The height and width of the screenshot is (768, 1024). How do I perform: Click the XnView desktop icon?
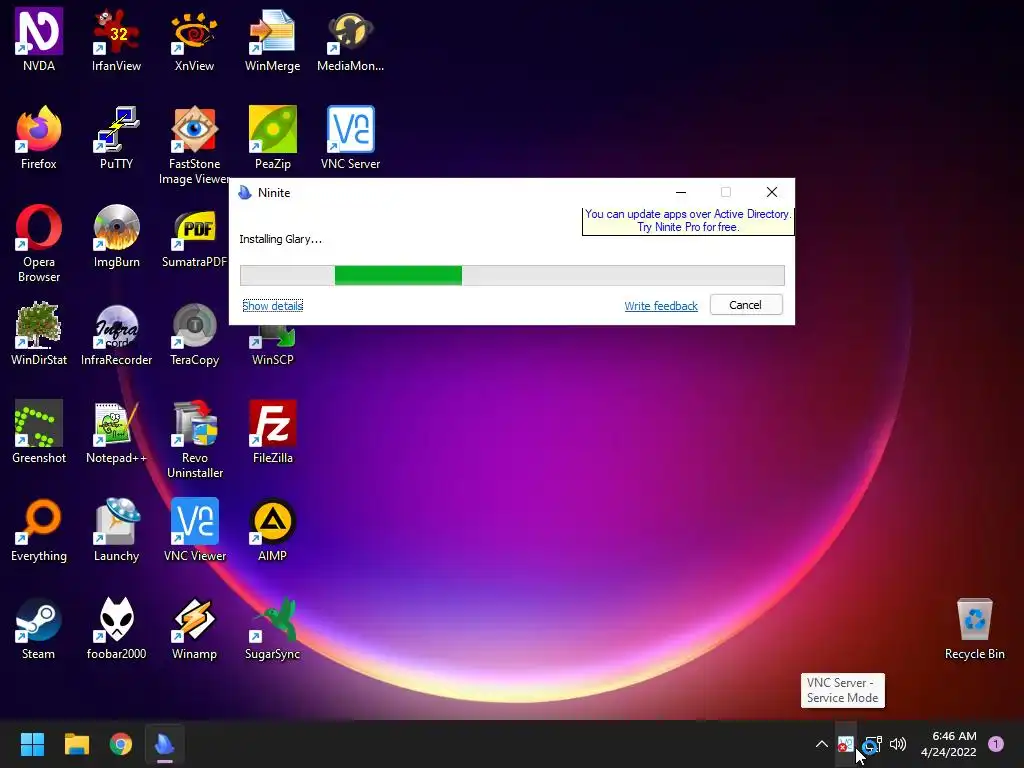point(194,39)
